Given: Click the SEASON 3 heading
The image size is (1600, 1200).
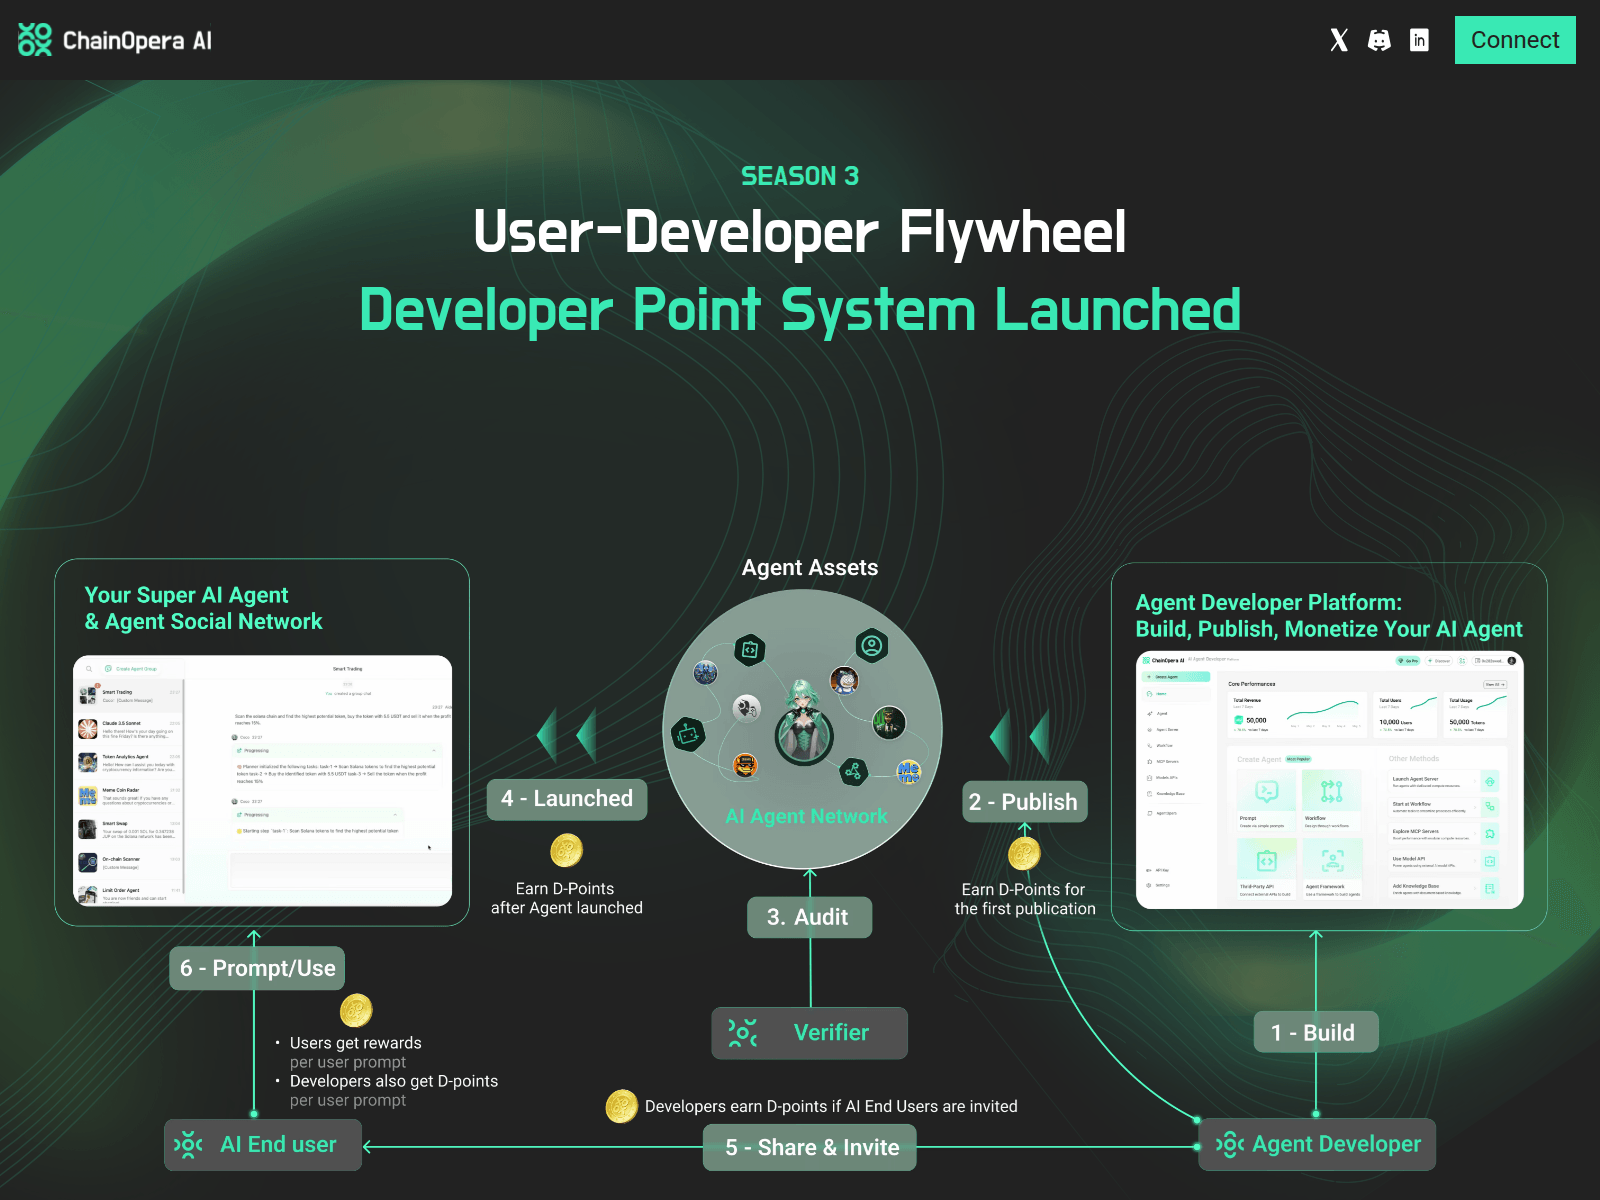Looking at the screenshot, I should coord(800,176).
